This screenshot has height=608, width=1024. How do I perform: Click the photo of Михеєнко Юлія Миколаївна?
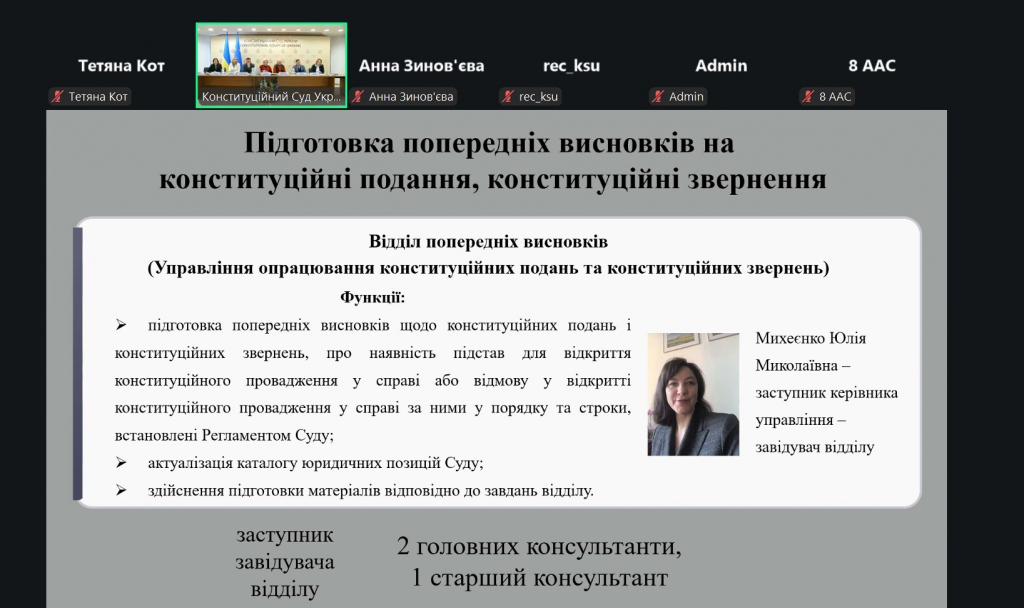pyautogui.click(x=693, y=394)
